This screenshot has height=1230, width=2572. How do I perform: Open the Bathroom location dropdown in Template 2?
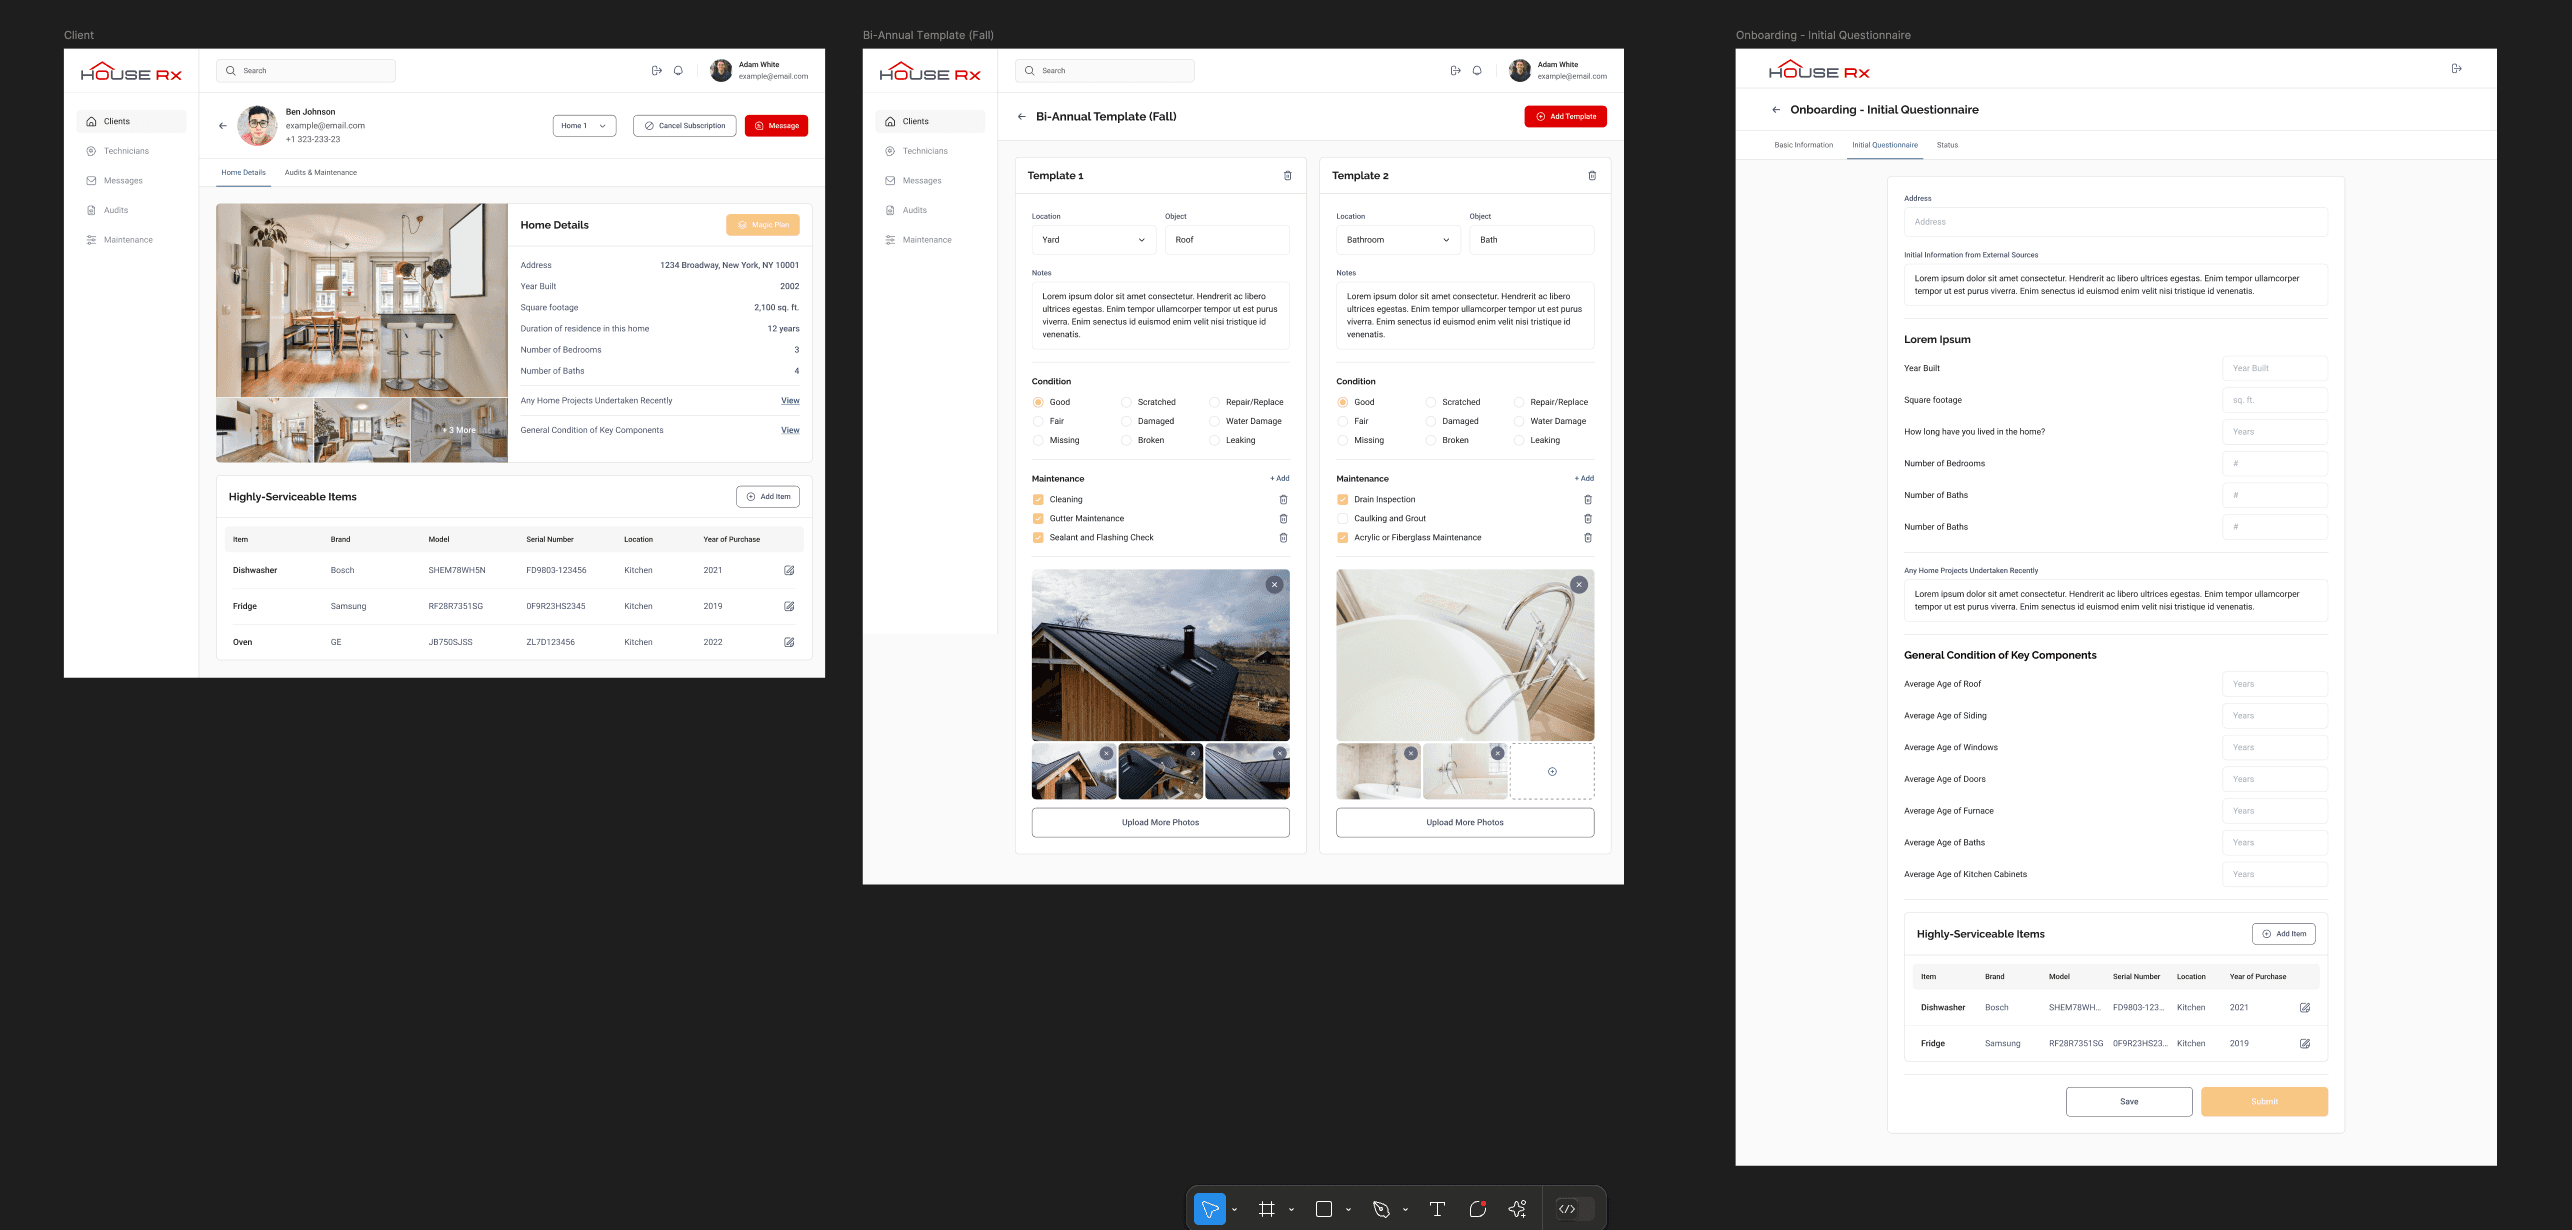click(1397, 240)
